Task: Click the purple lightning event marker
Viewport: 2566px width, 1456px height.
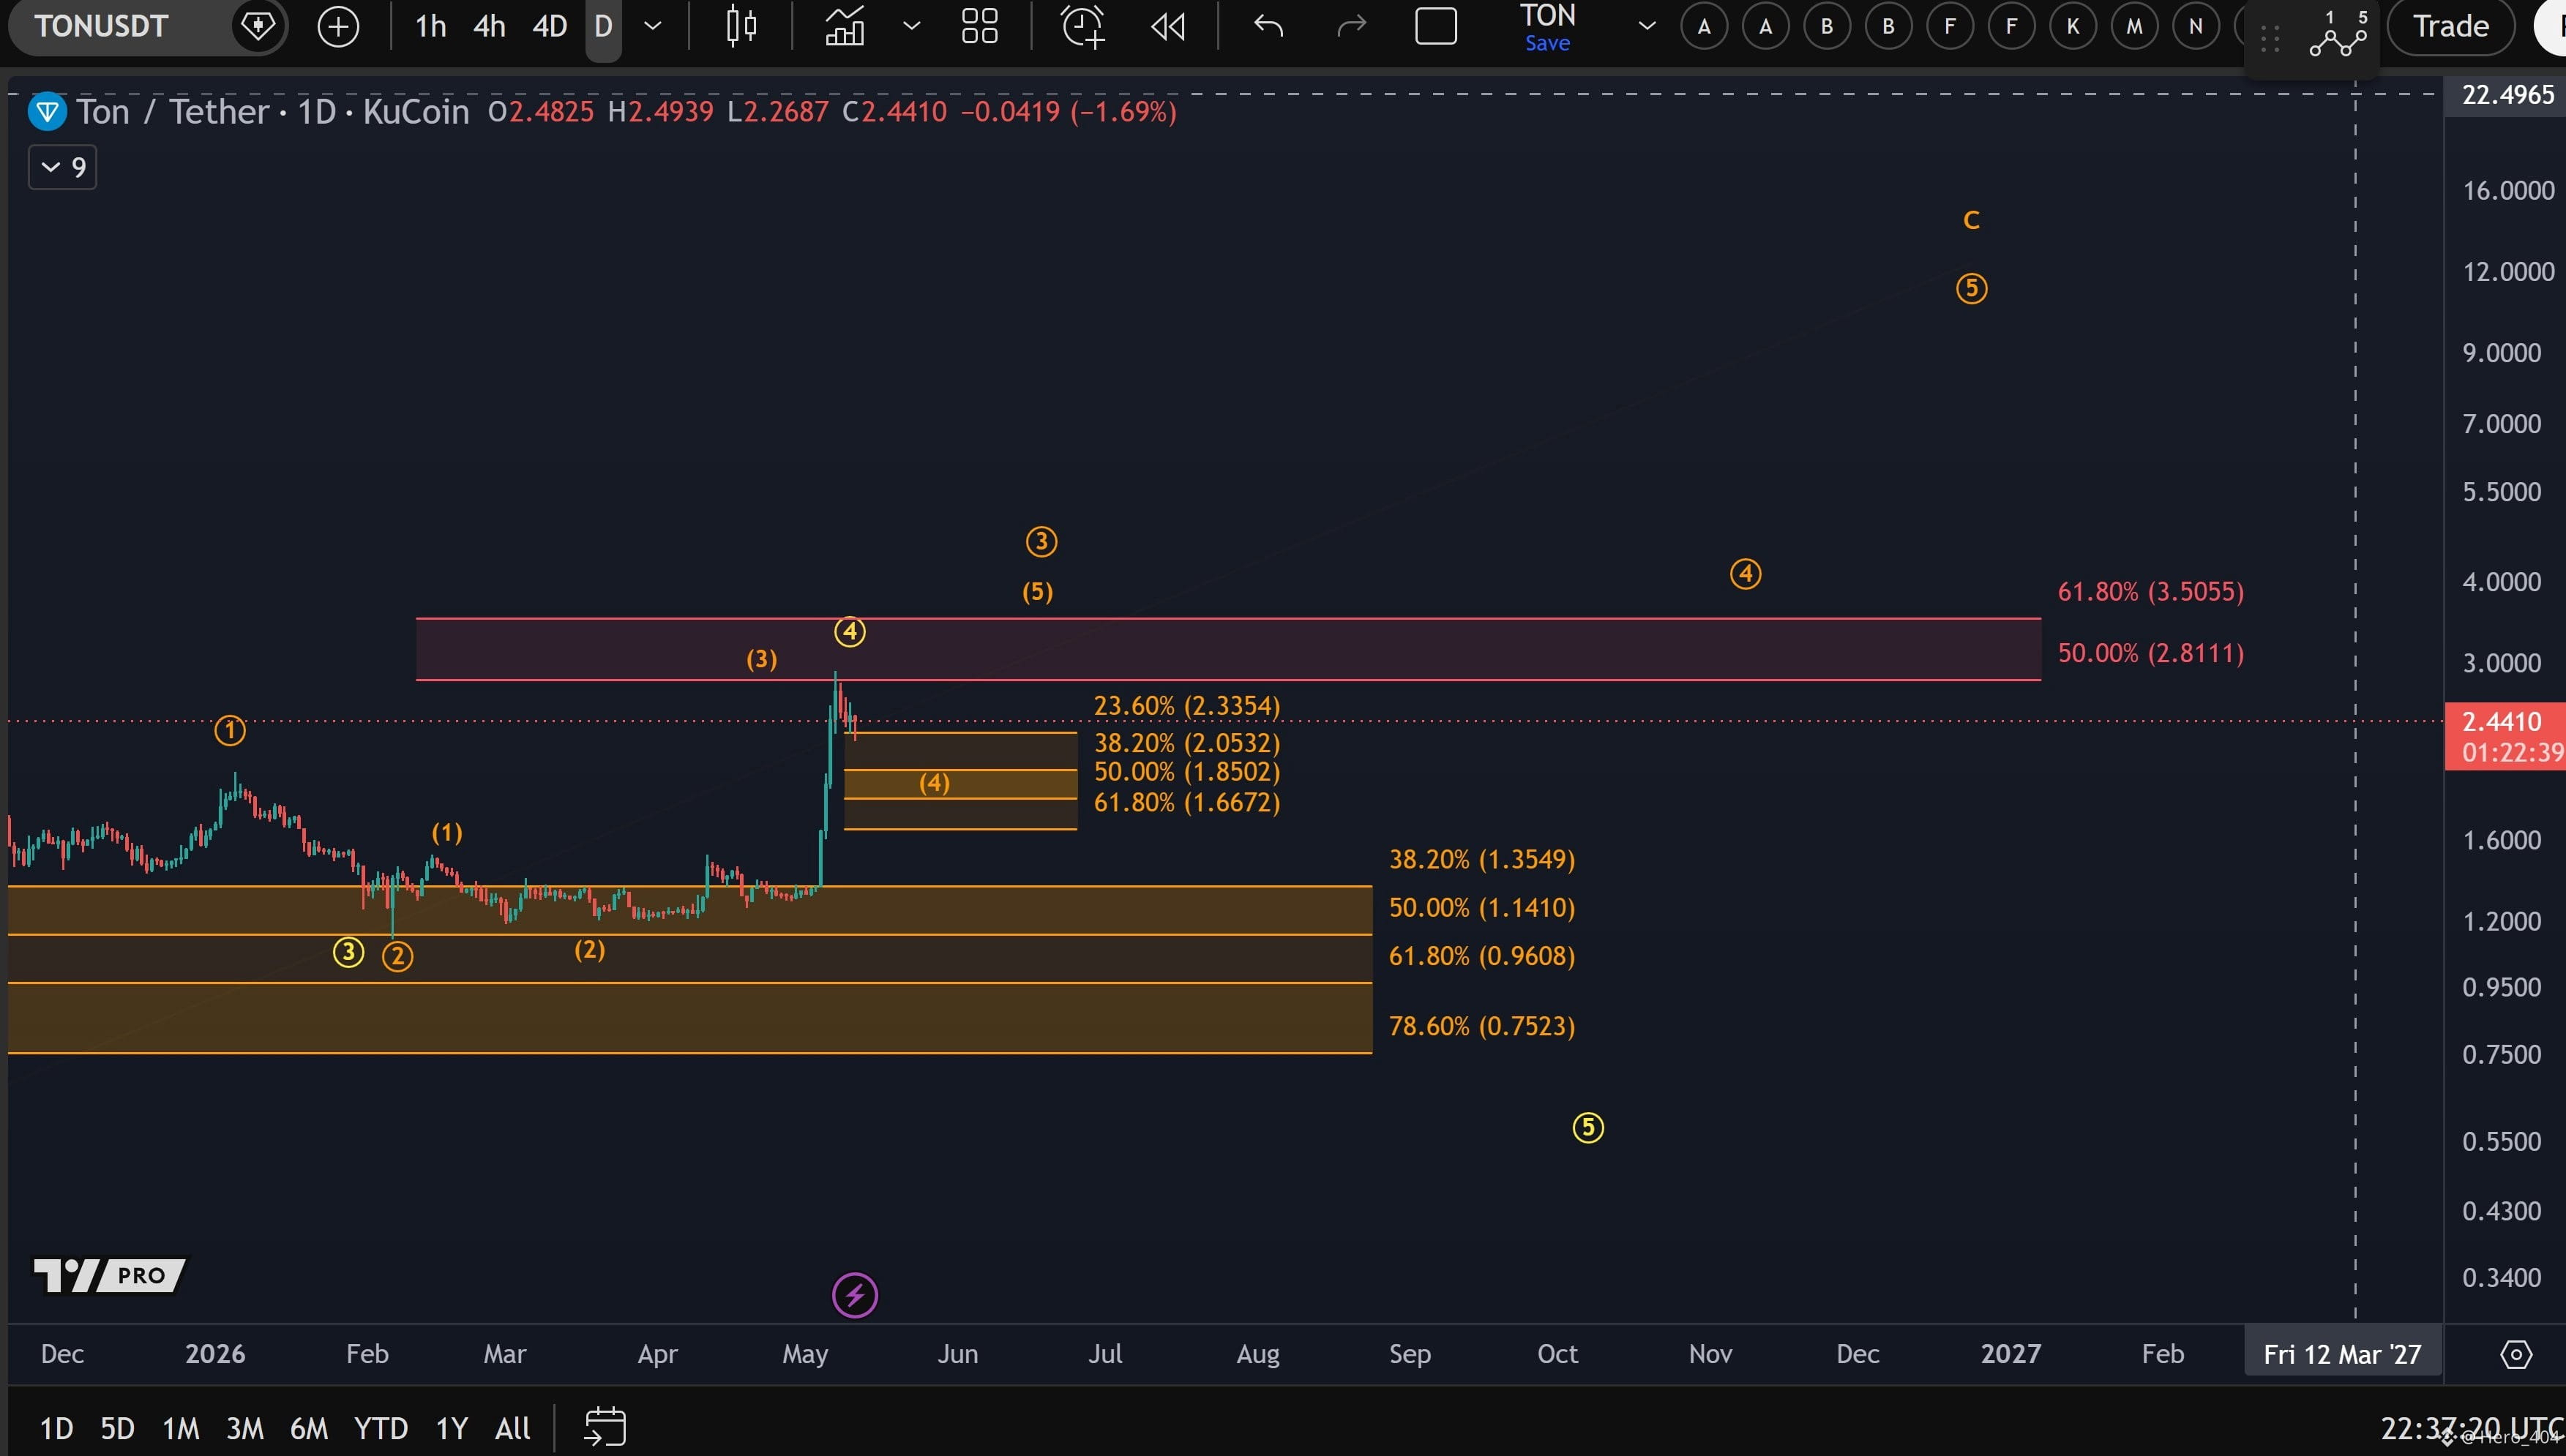Action: tap(855, 1296)
